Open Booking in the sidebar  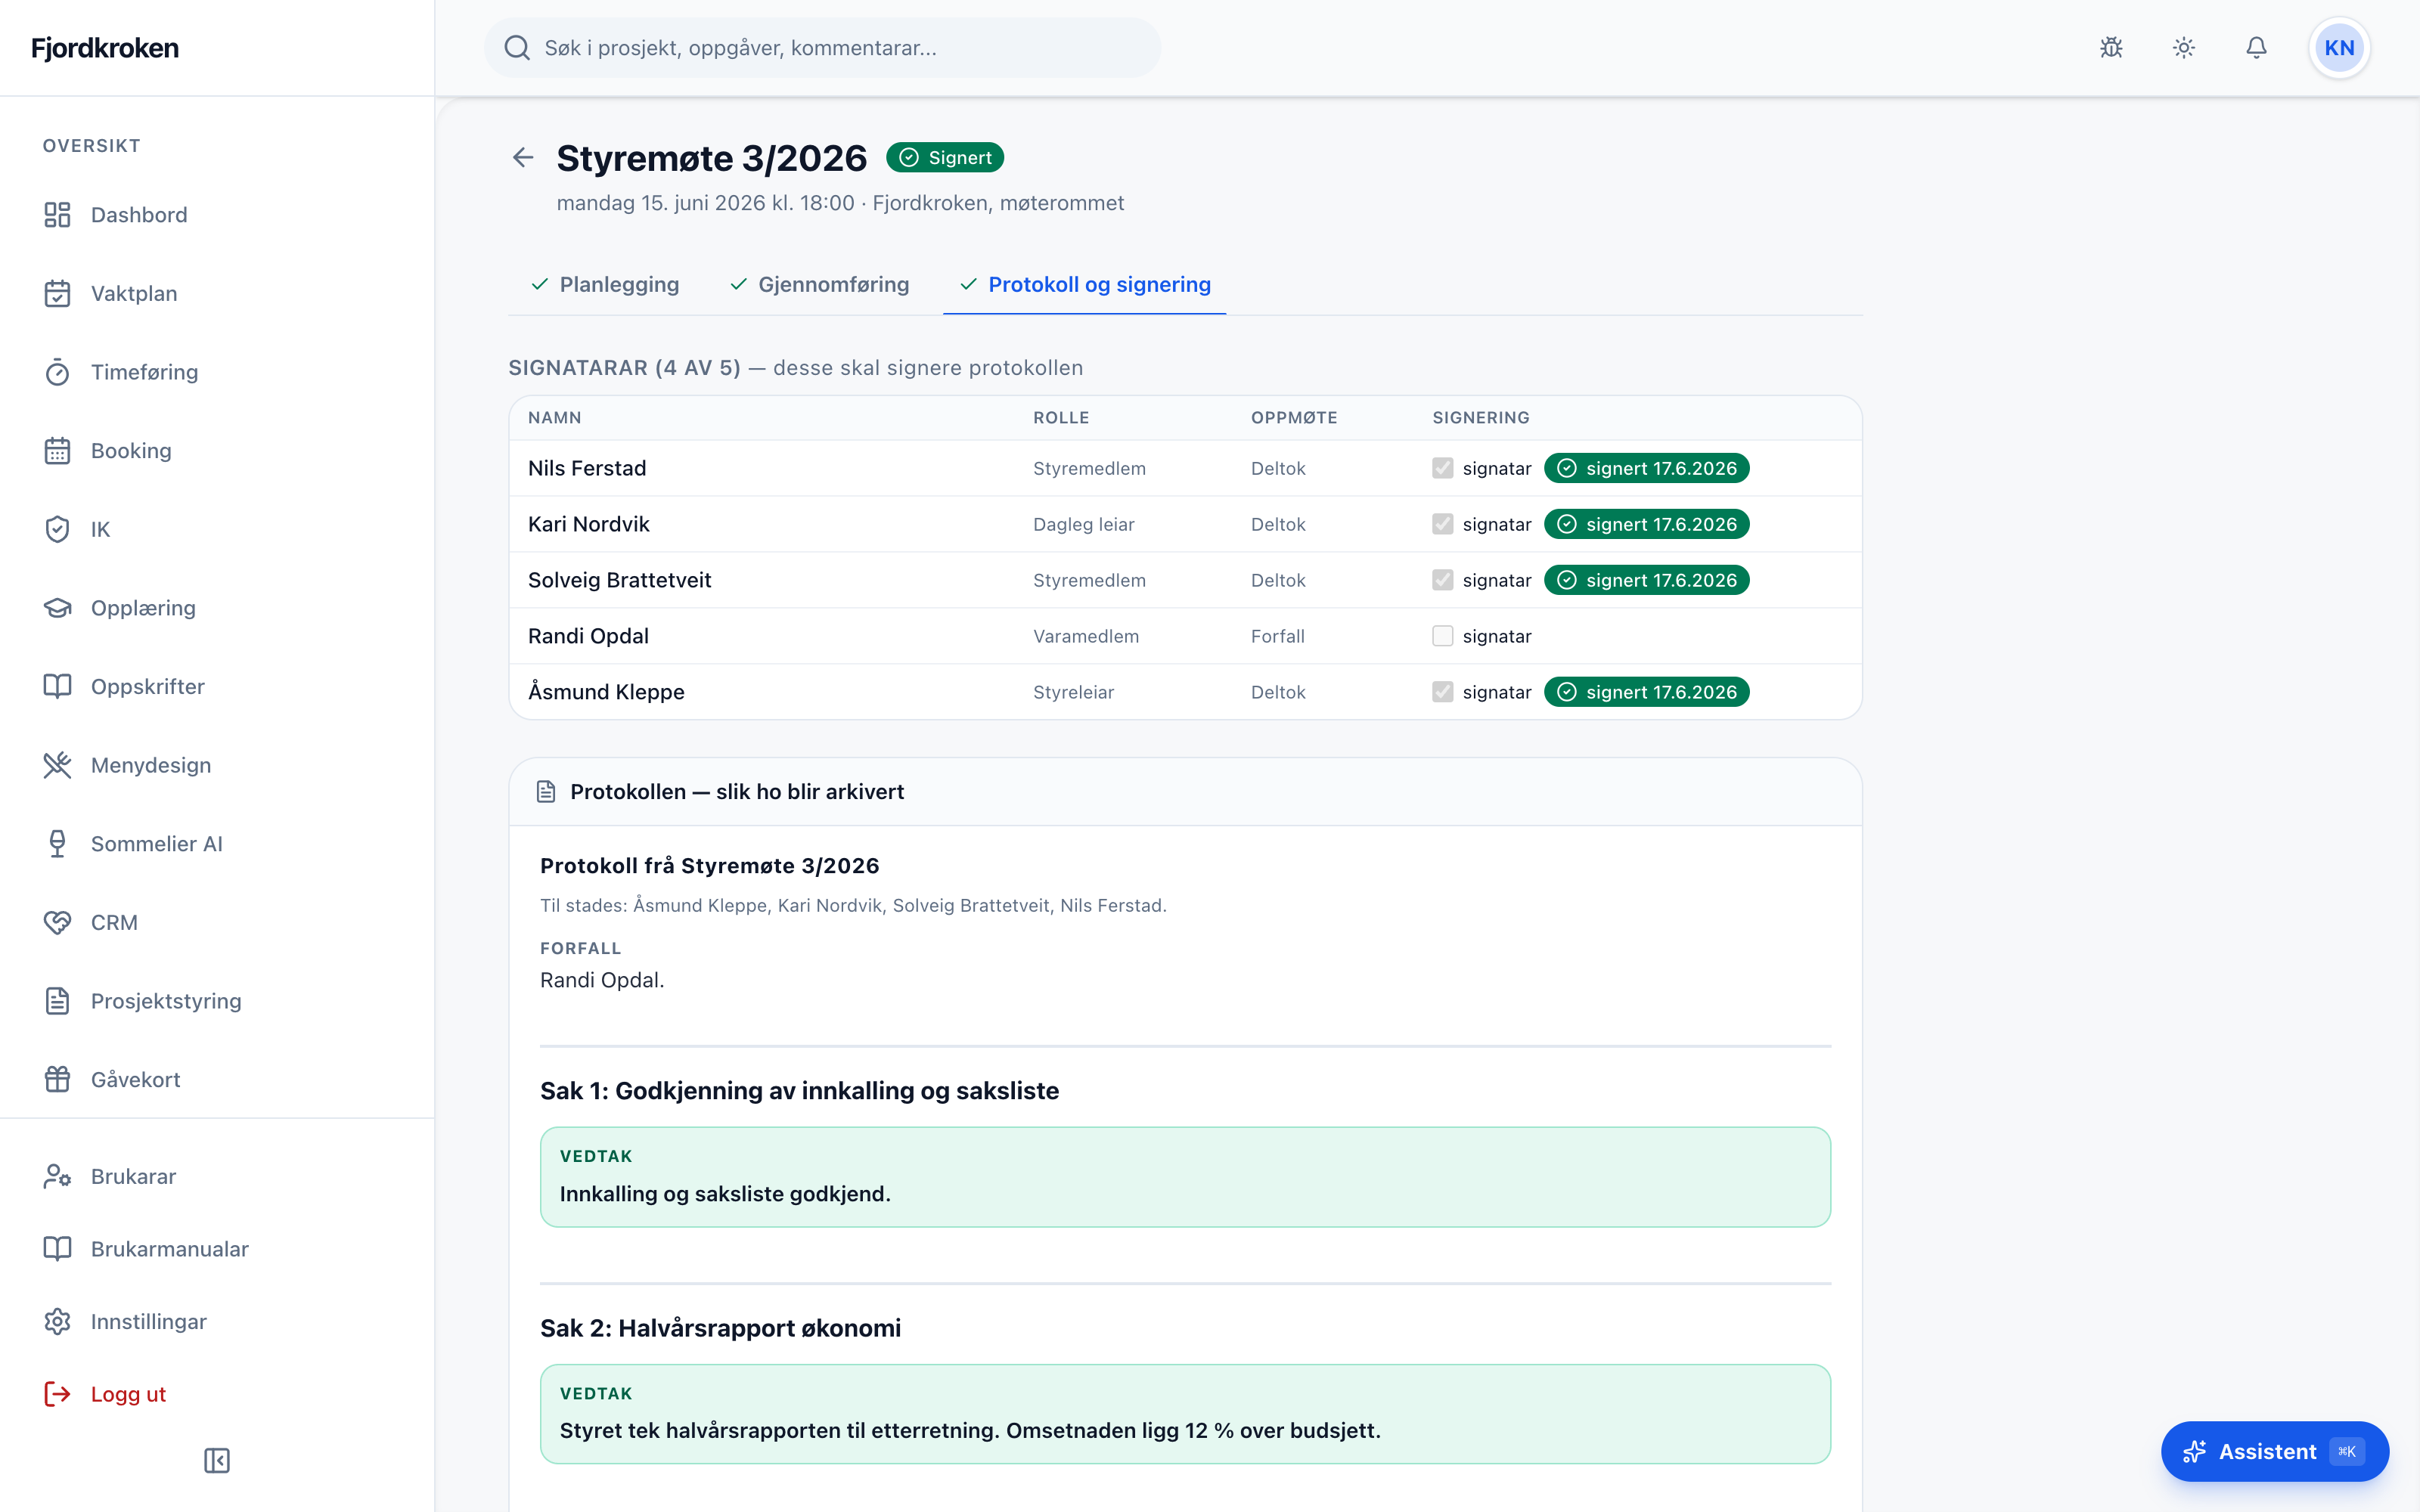(x=217, y=451)
